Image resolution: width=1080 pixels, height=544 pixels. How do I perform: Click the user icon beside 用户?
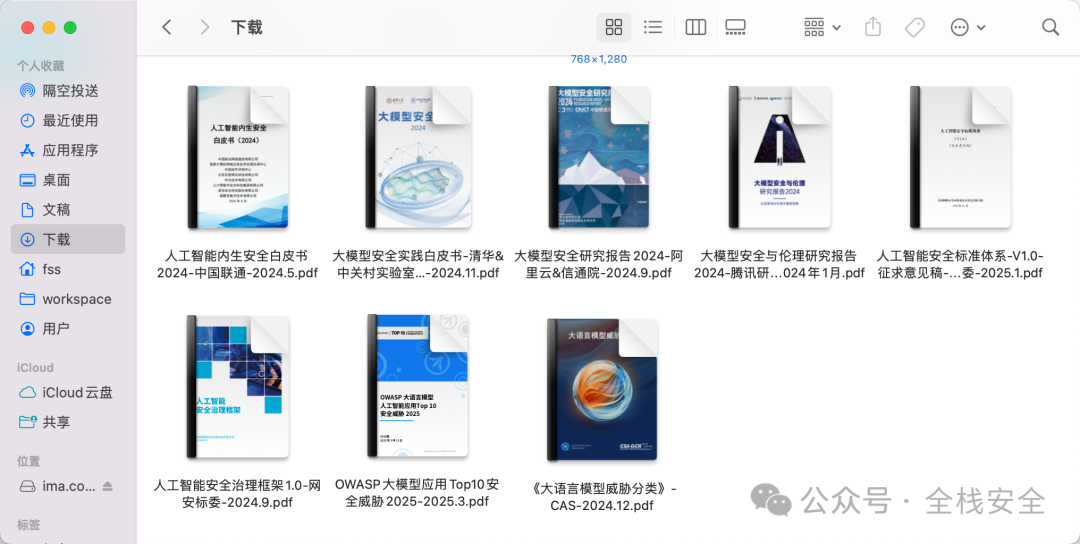tap(27, 328)
